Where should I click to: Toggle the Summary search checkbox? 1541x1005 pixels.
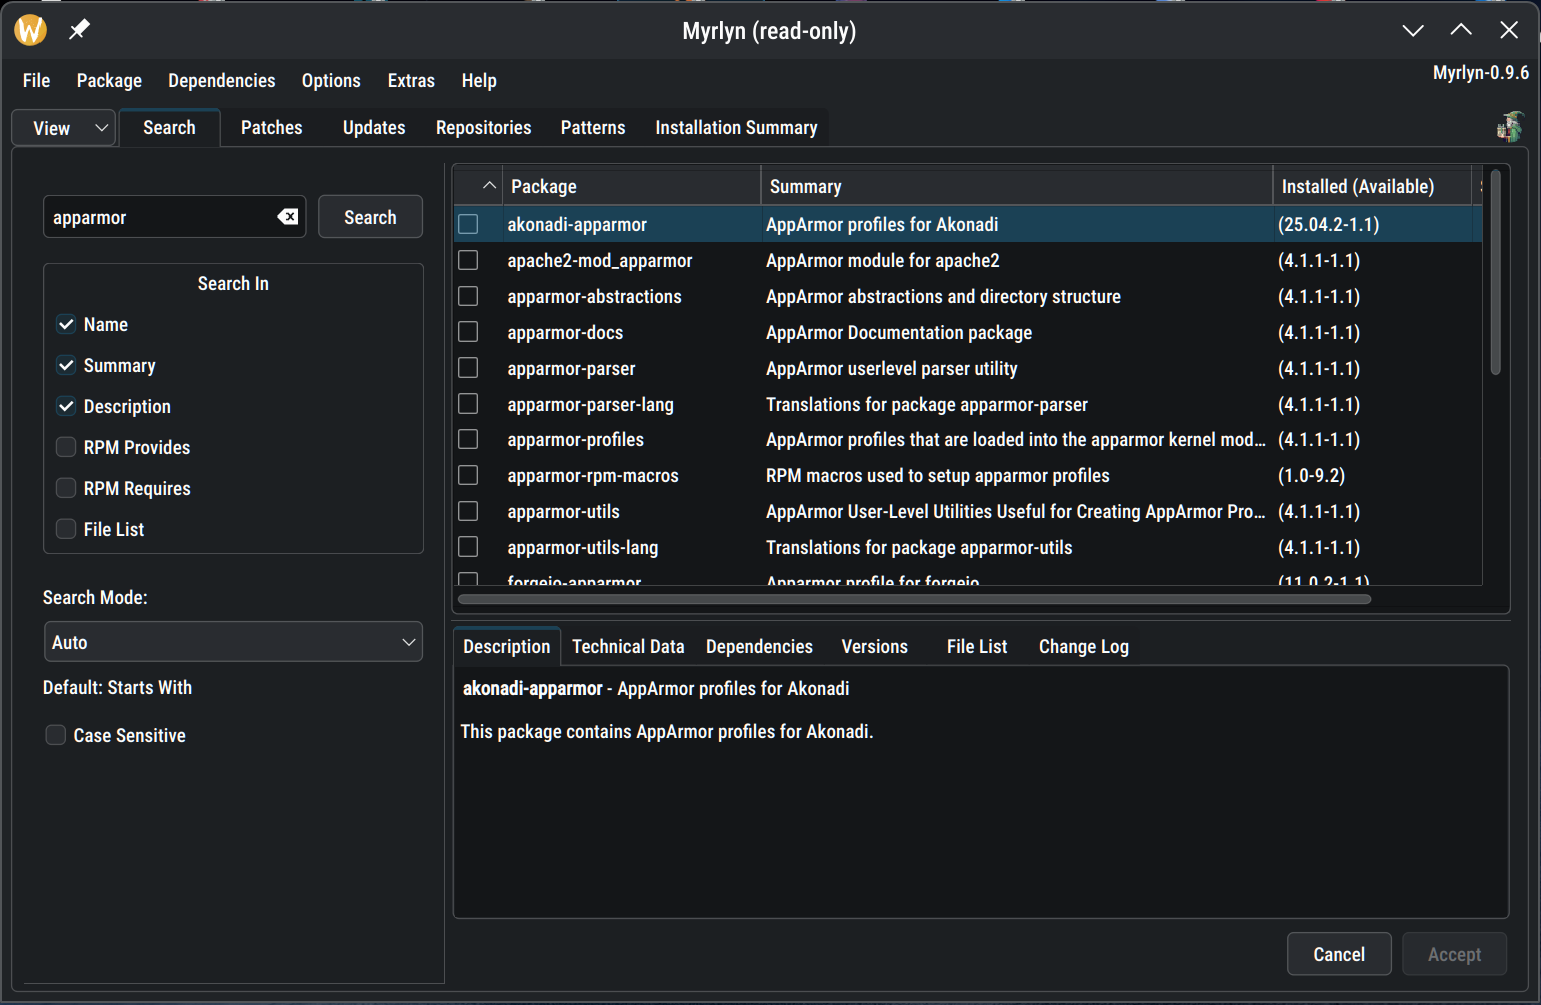(66, 365)
